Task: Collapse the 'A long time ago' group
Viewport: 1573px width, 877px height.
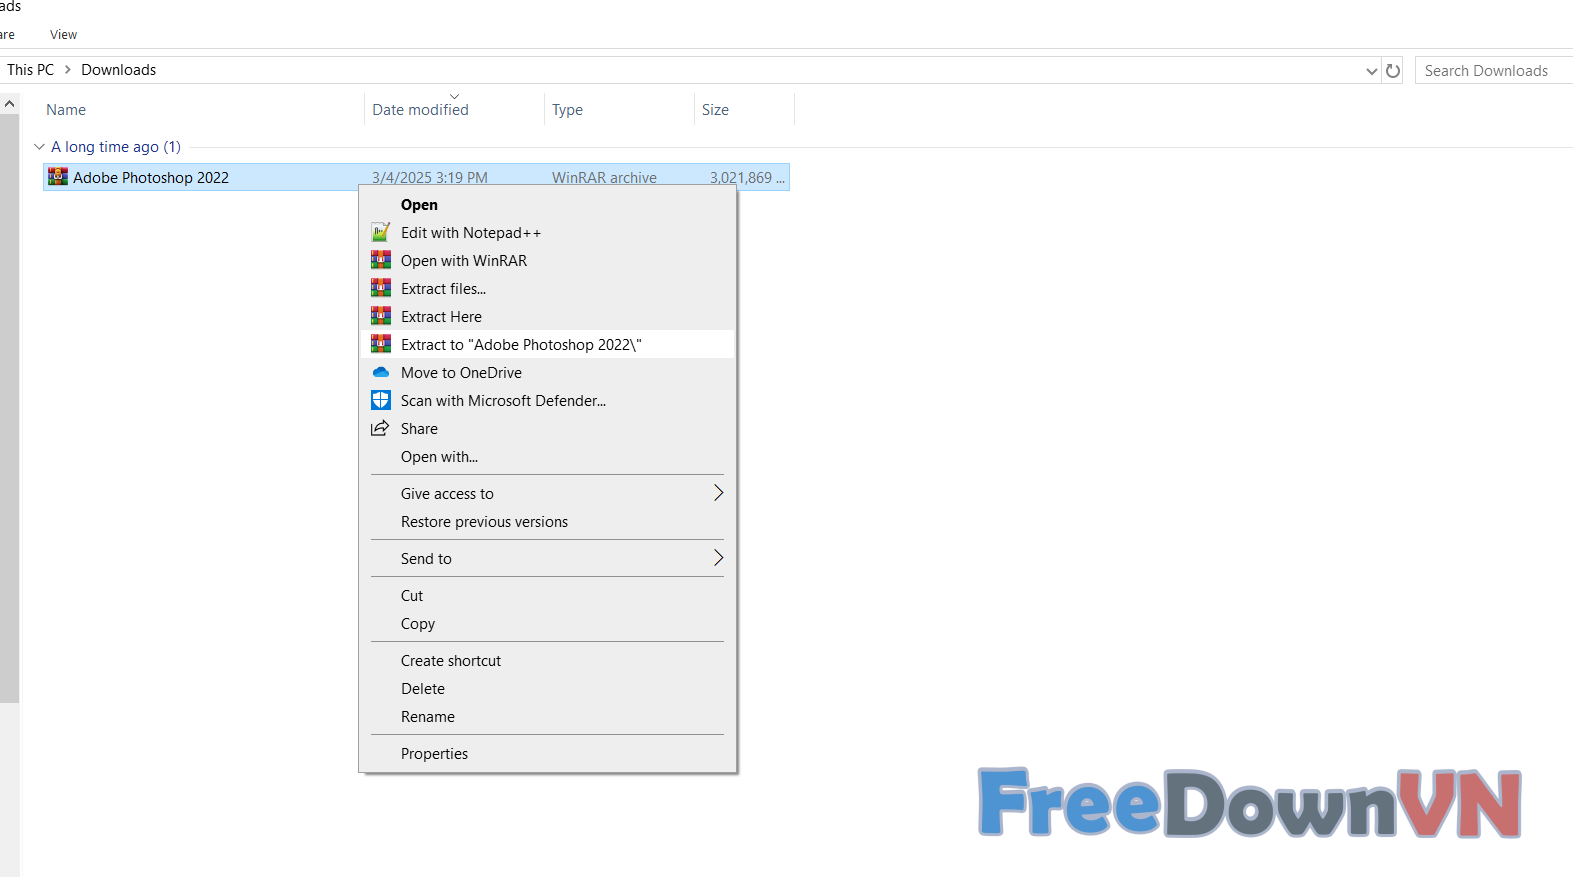Action: click(x=40, y=147)
